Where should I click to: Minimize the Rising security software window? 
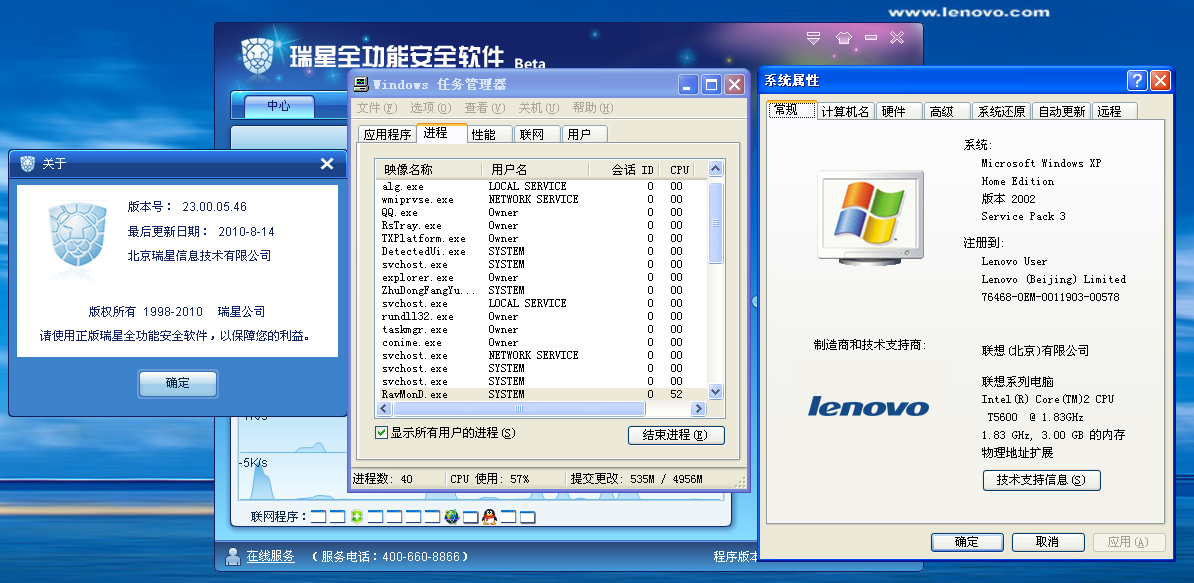click(x=871, y=37)
